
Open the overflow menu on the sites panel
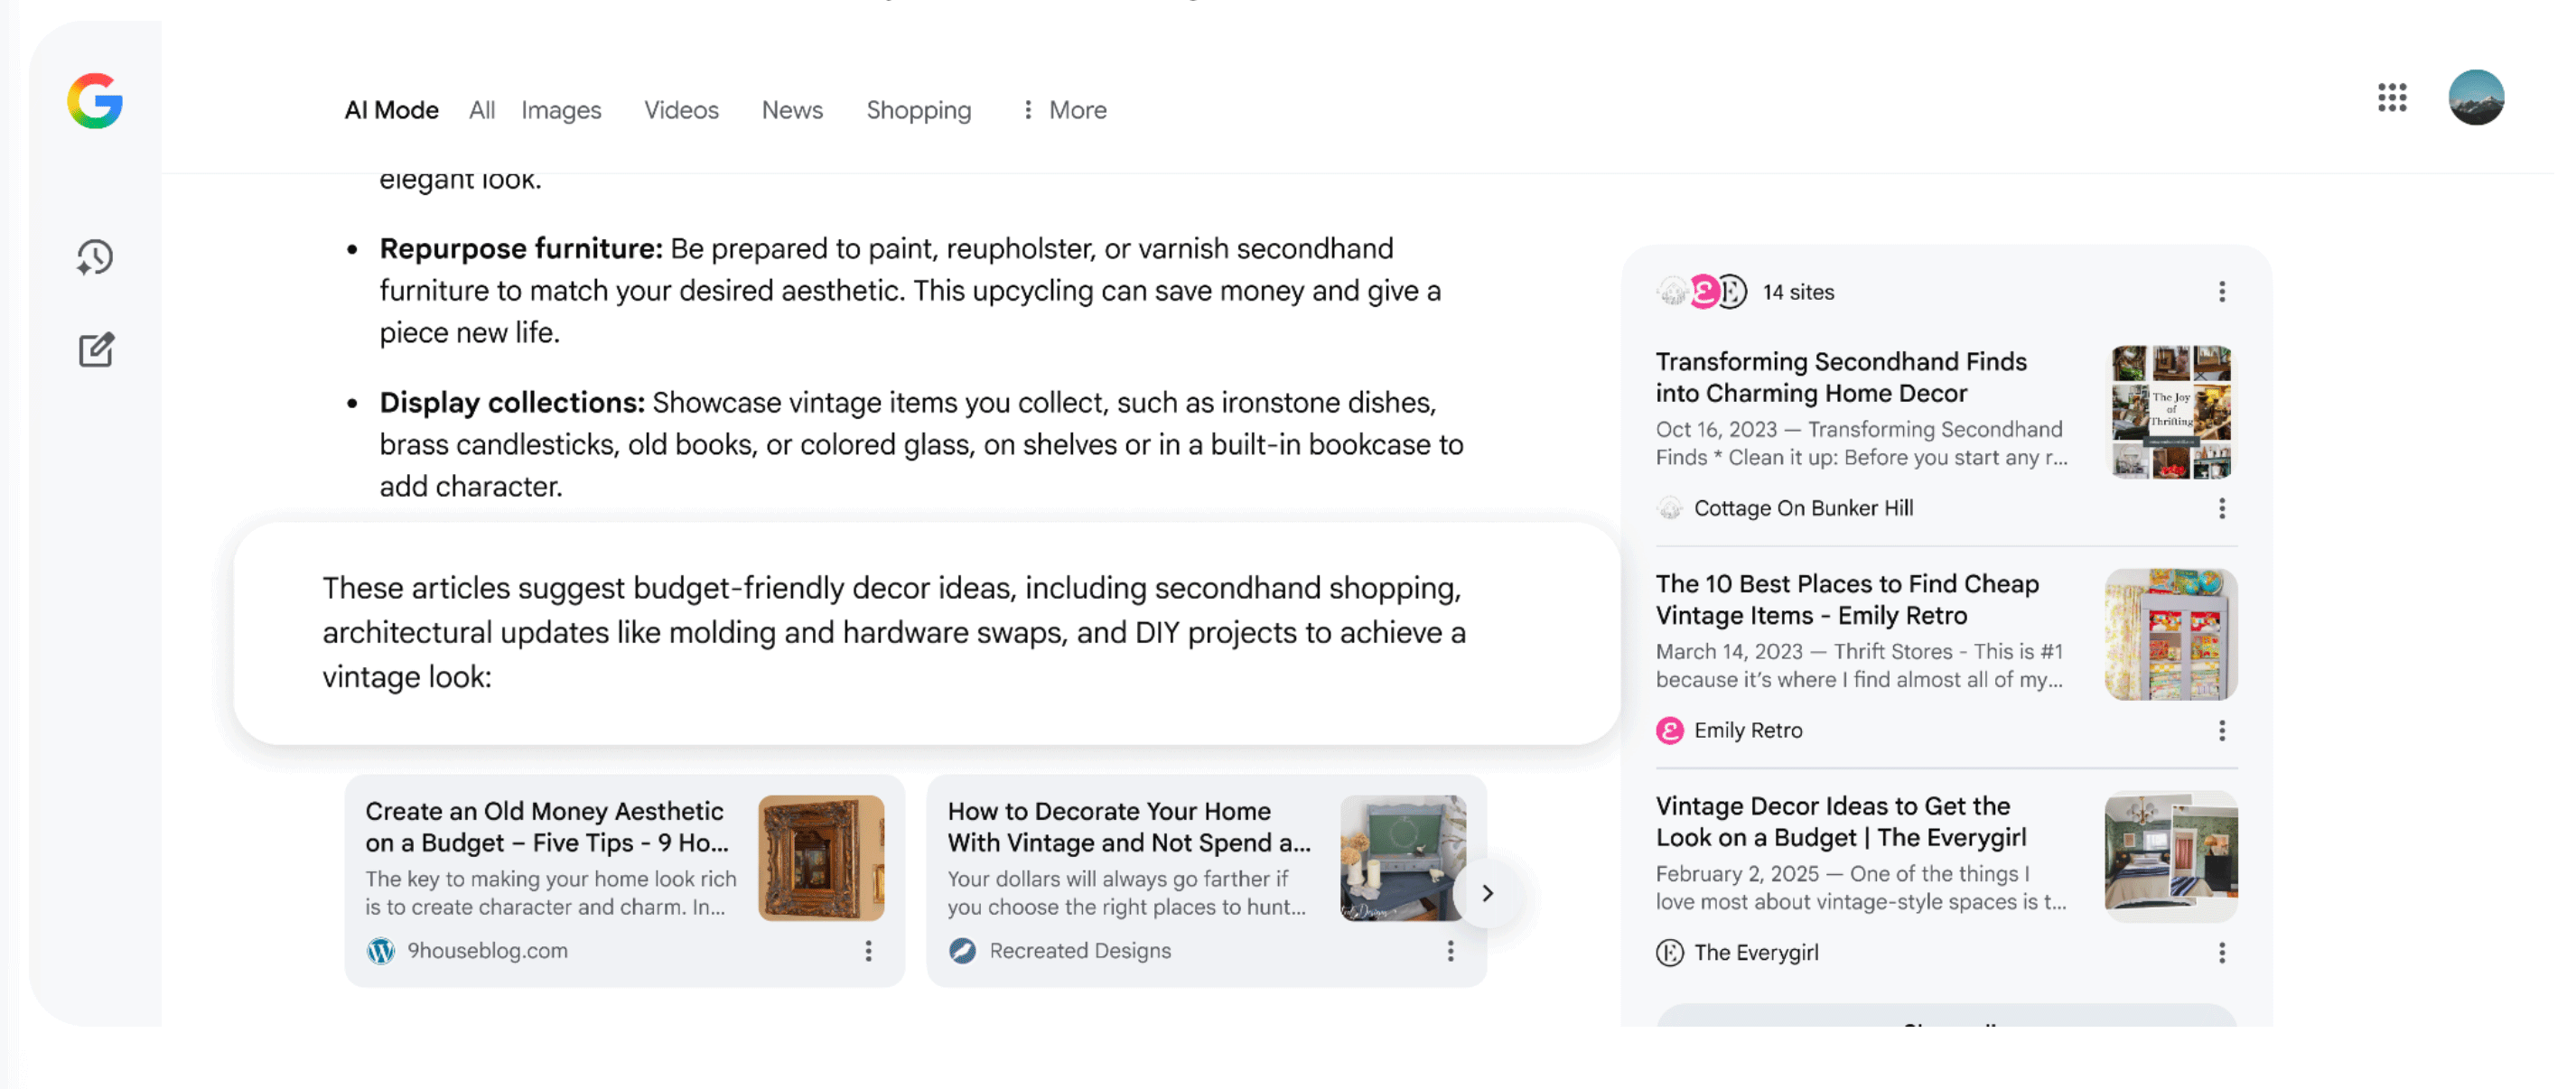tap(2222, 292)
